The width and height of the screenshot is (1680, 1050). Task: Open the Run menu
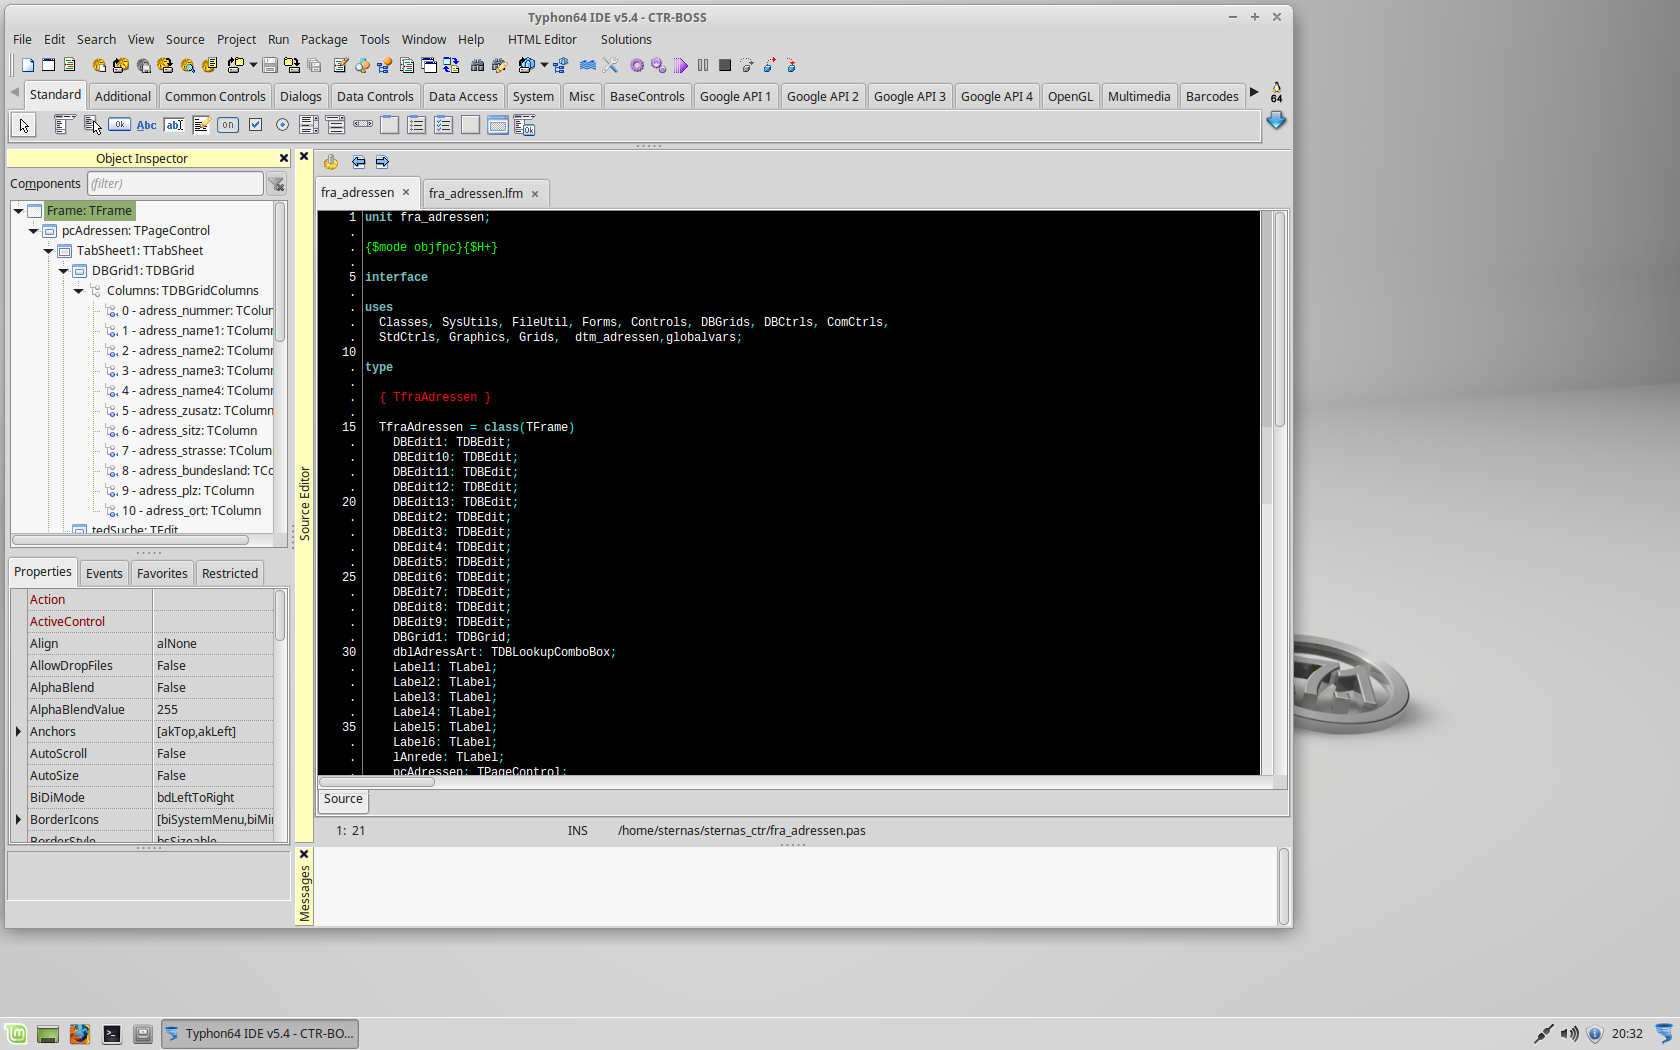pos(278,39)
